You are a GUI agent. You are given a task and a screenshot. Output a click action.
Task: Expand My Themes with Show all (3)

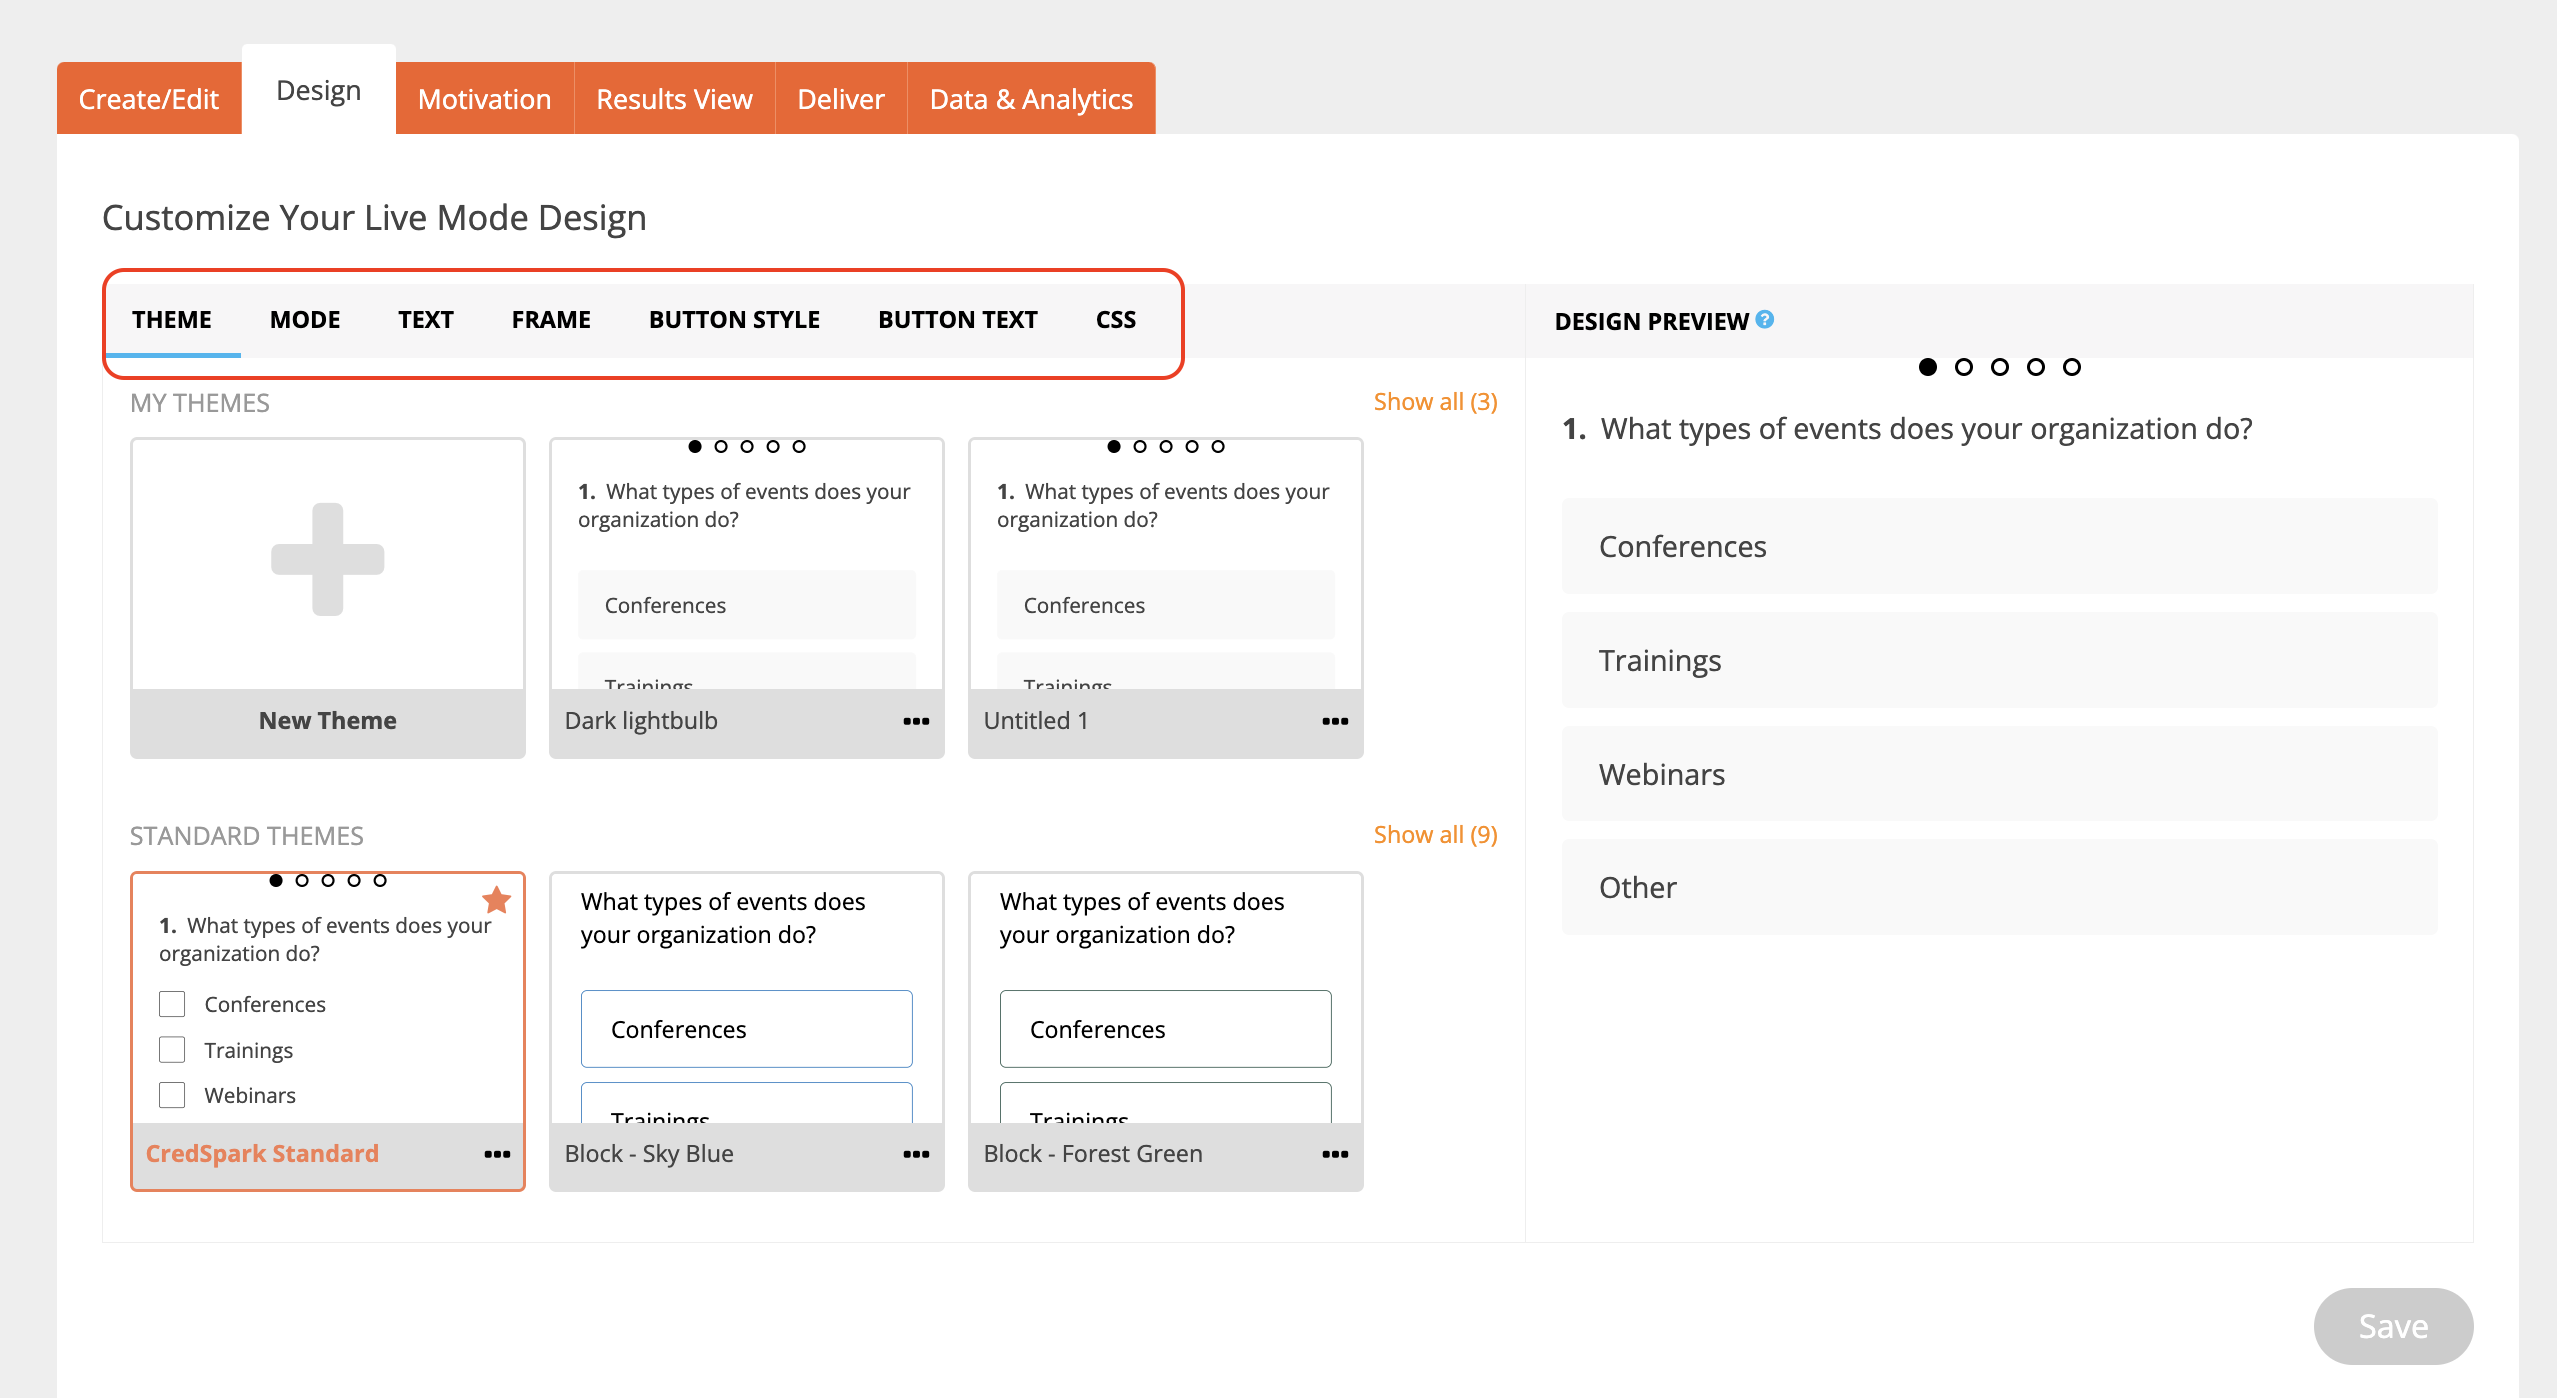tap(1434, 402)
